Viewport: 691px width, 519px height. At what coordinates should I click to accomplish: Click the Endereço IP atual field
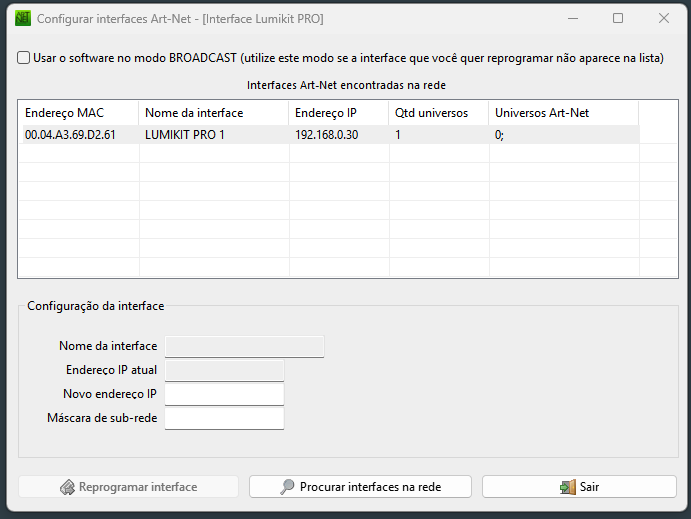[x=224, y=370]
